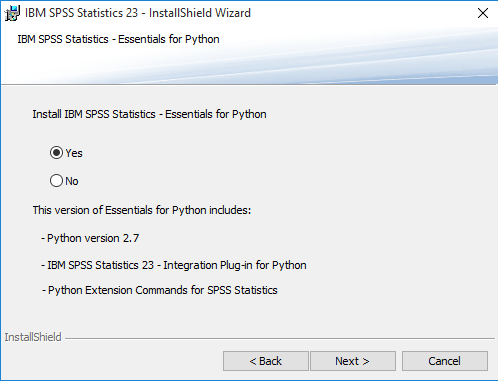The height and width of the screenshot is (381, 498).
Task: Click the Integration Plug-in for Python line
Action: (174, 265)
